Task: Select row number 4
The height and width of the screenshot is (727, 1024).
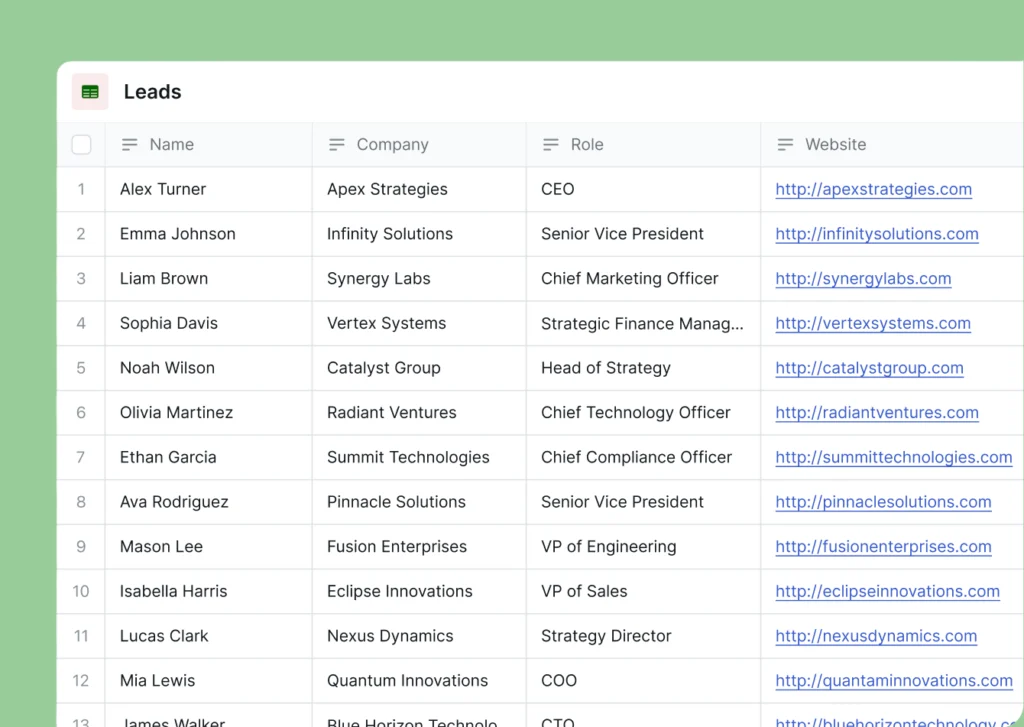Action: tap(81, 323)
